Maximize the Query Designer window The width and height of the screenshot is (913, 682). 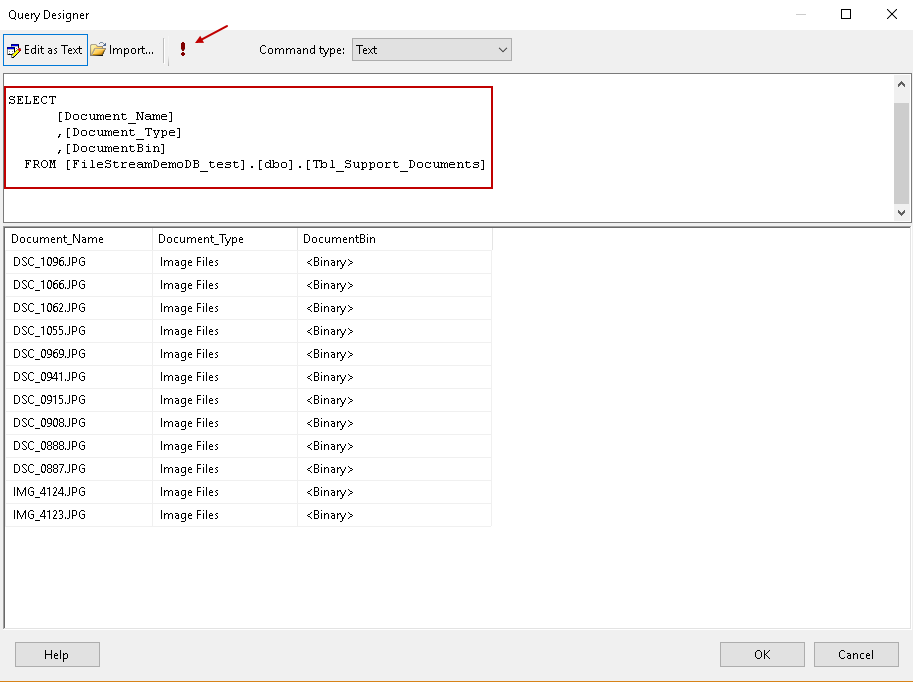(846, 15)
